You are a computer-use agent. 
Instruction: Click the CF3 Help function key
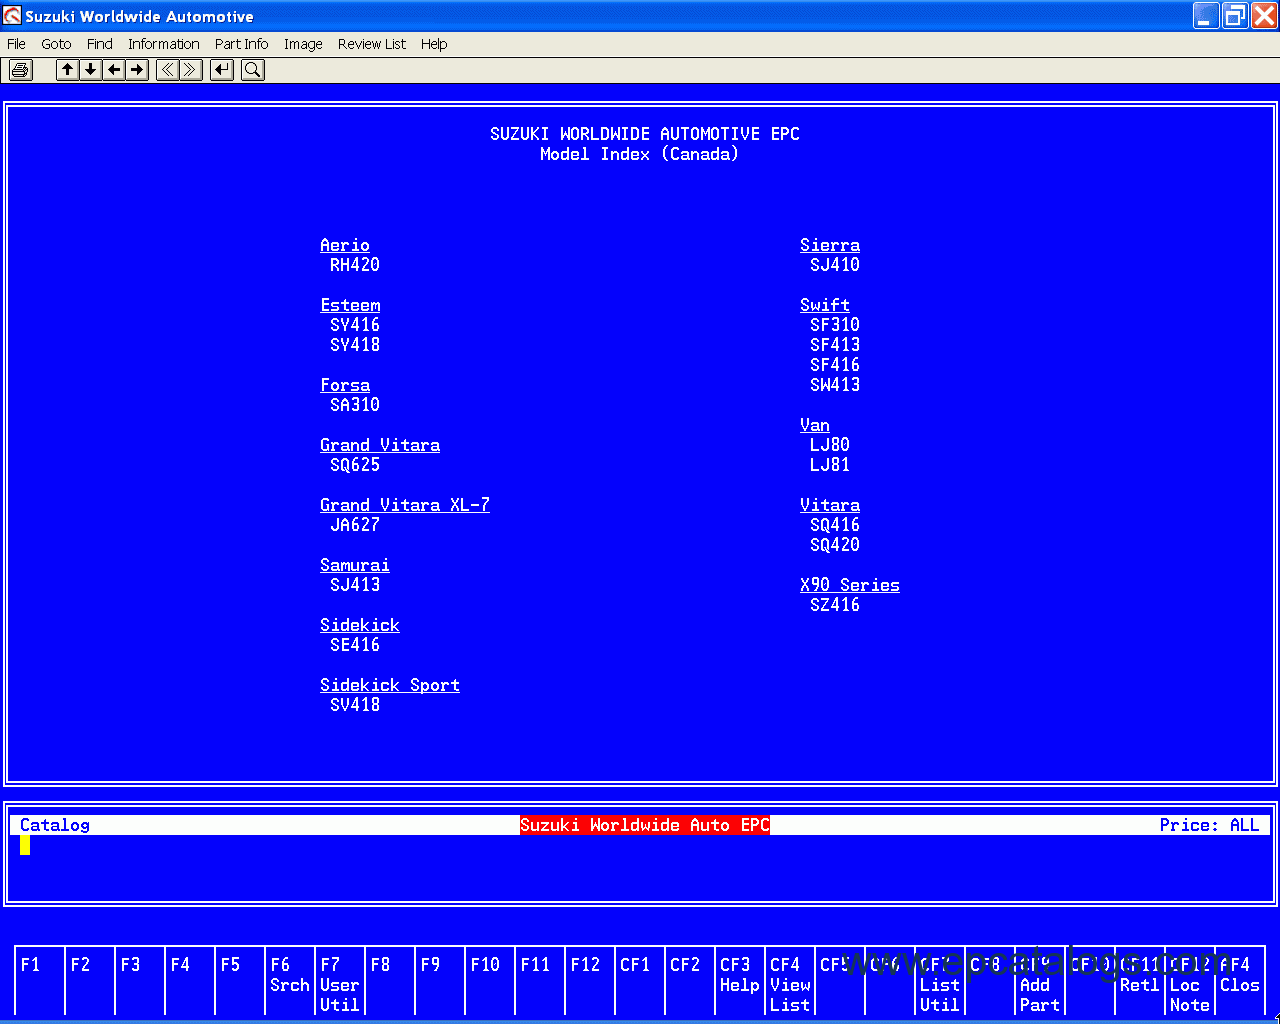(x=740, y=981)
